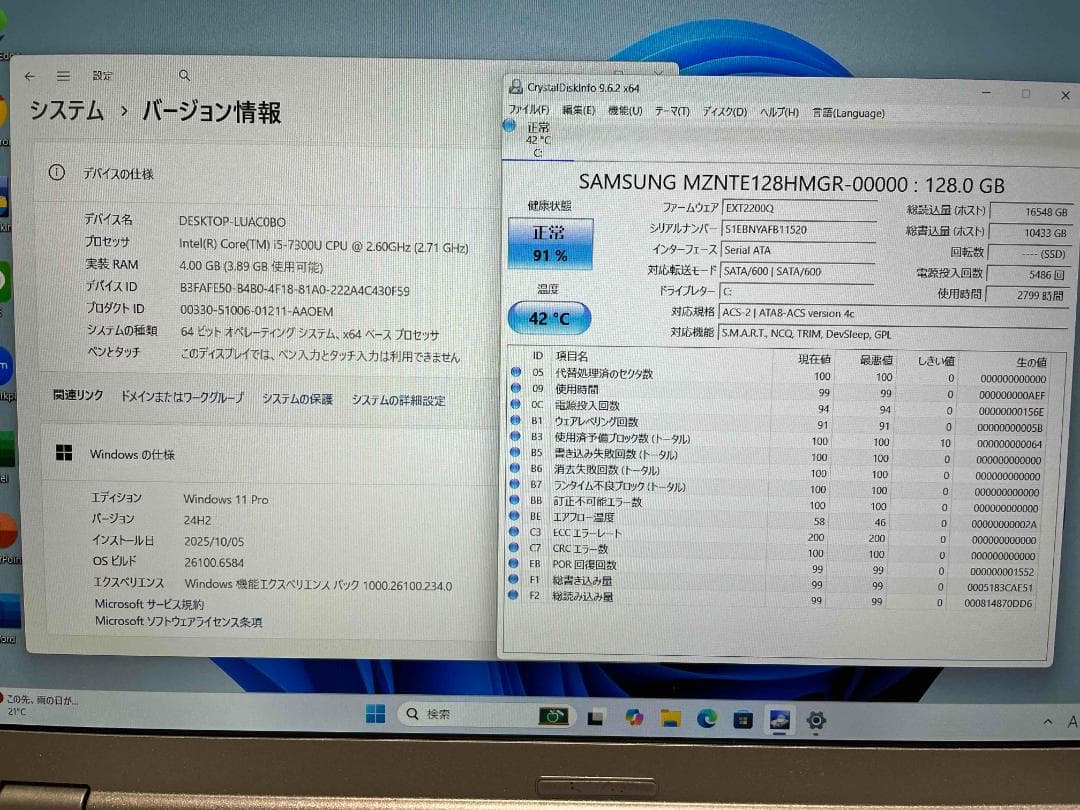Viewport: 1080px width, 810px height.
Task: Open the ファイル(F) menu in CrystalDiskInfo
Action: tap(528, 110)
